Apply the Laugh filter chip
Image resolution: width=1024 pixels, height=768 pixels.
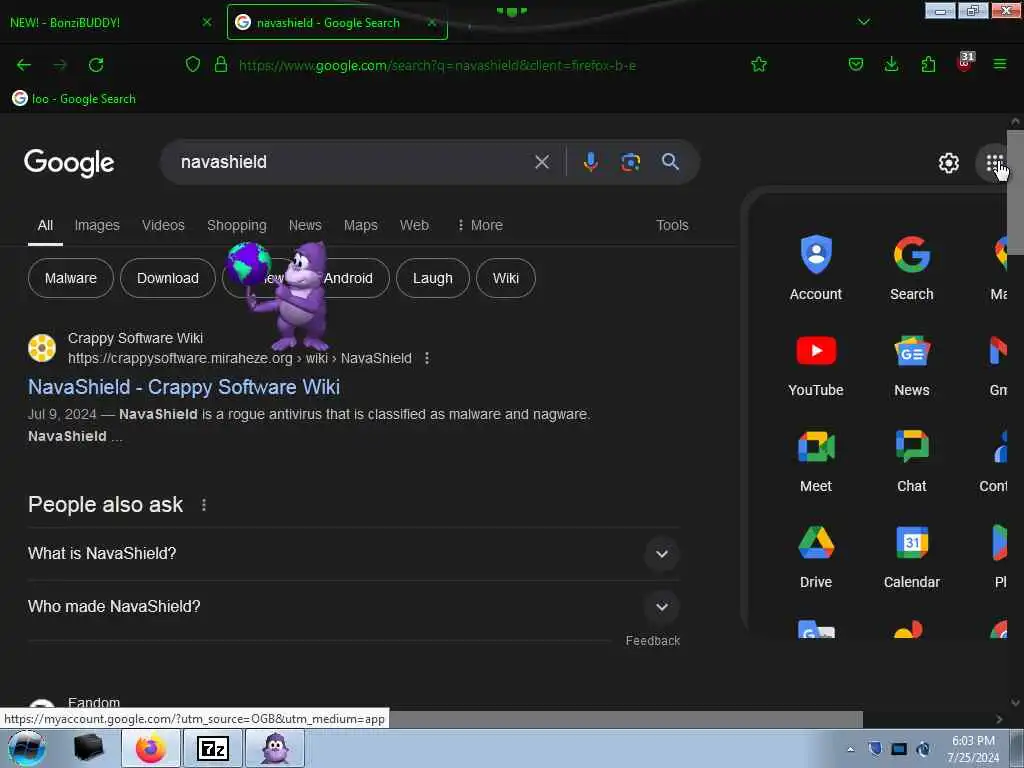pos(432,278)
